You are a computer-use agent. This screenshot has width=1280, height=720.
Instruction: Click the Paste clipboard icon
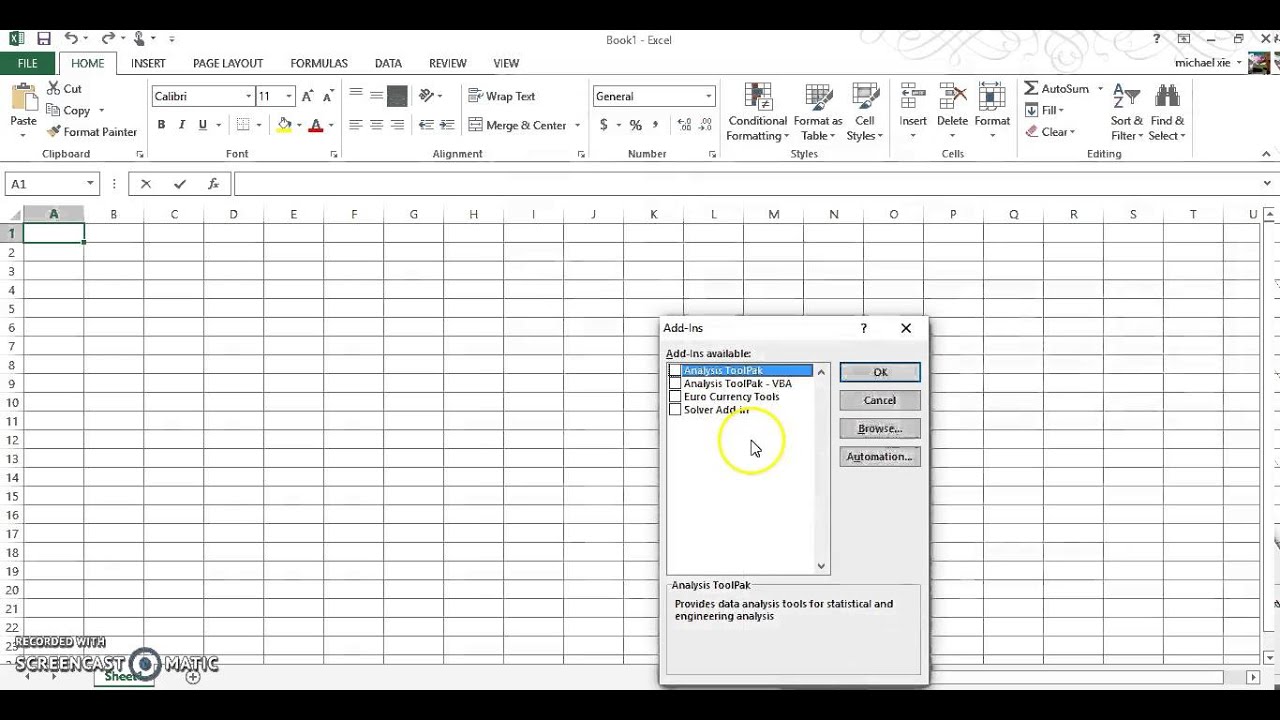[x=23, y=98]
